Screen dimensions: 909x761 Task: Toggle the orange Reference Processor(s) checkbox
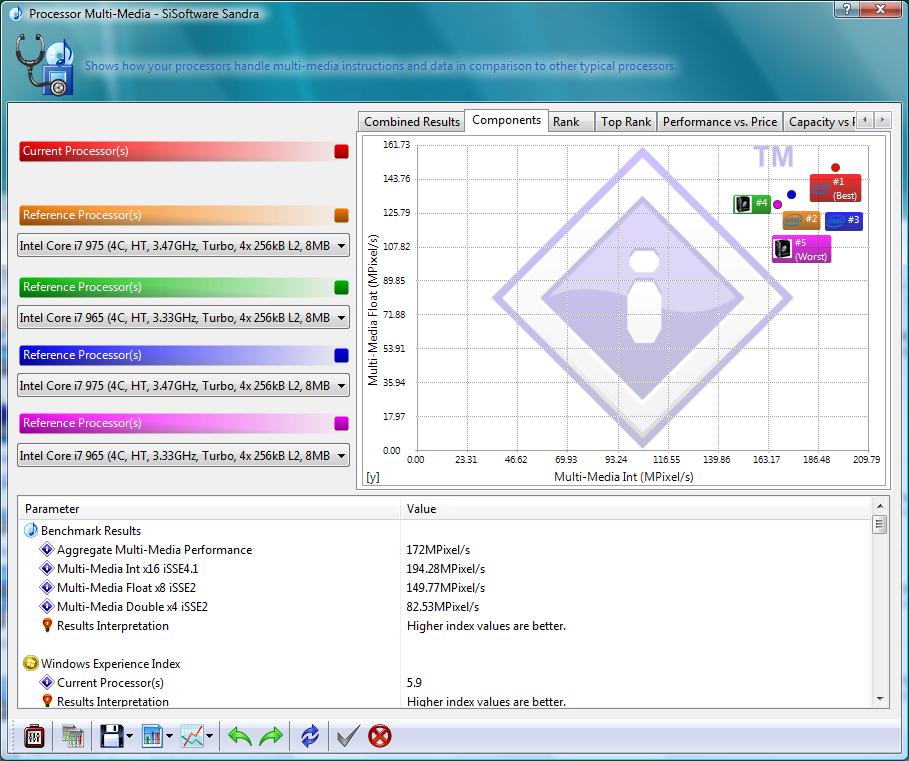pyautogui.click(x=341, y=216)
